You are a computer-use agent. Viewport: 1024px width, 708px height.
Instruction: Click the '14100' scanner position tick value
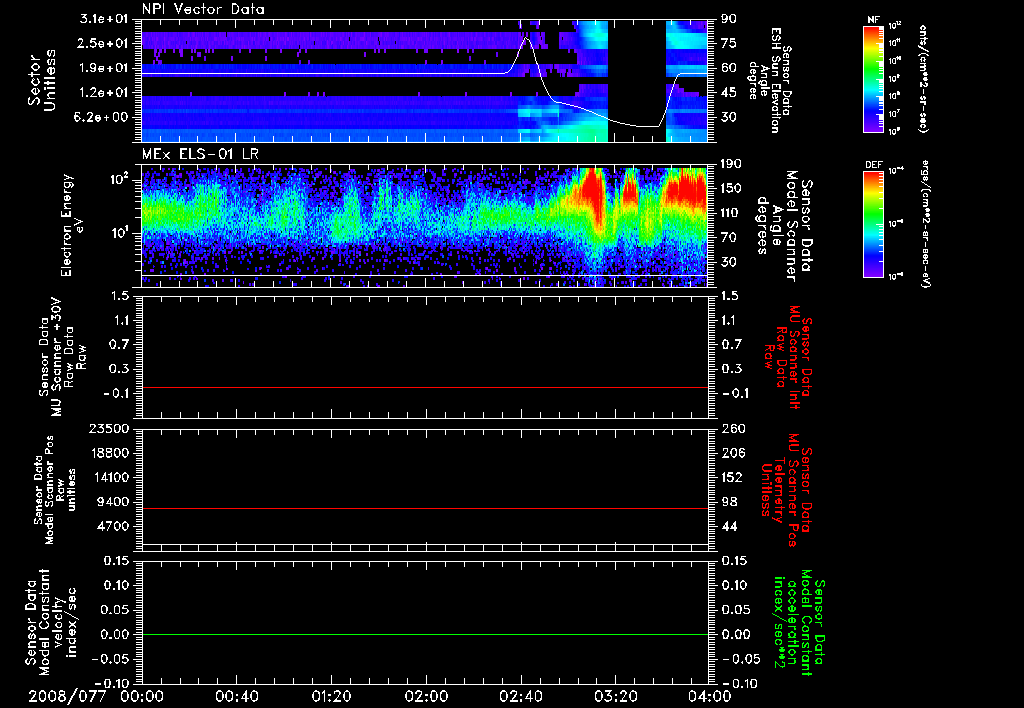pos(109,477)
